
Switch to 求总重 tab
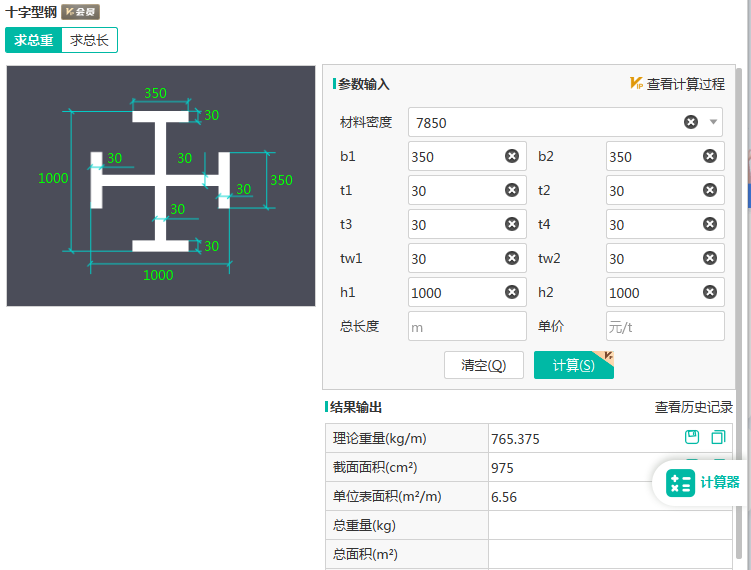[x=34, y=40]
